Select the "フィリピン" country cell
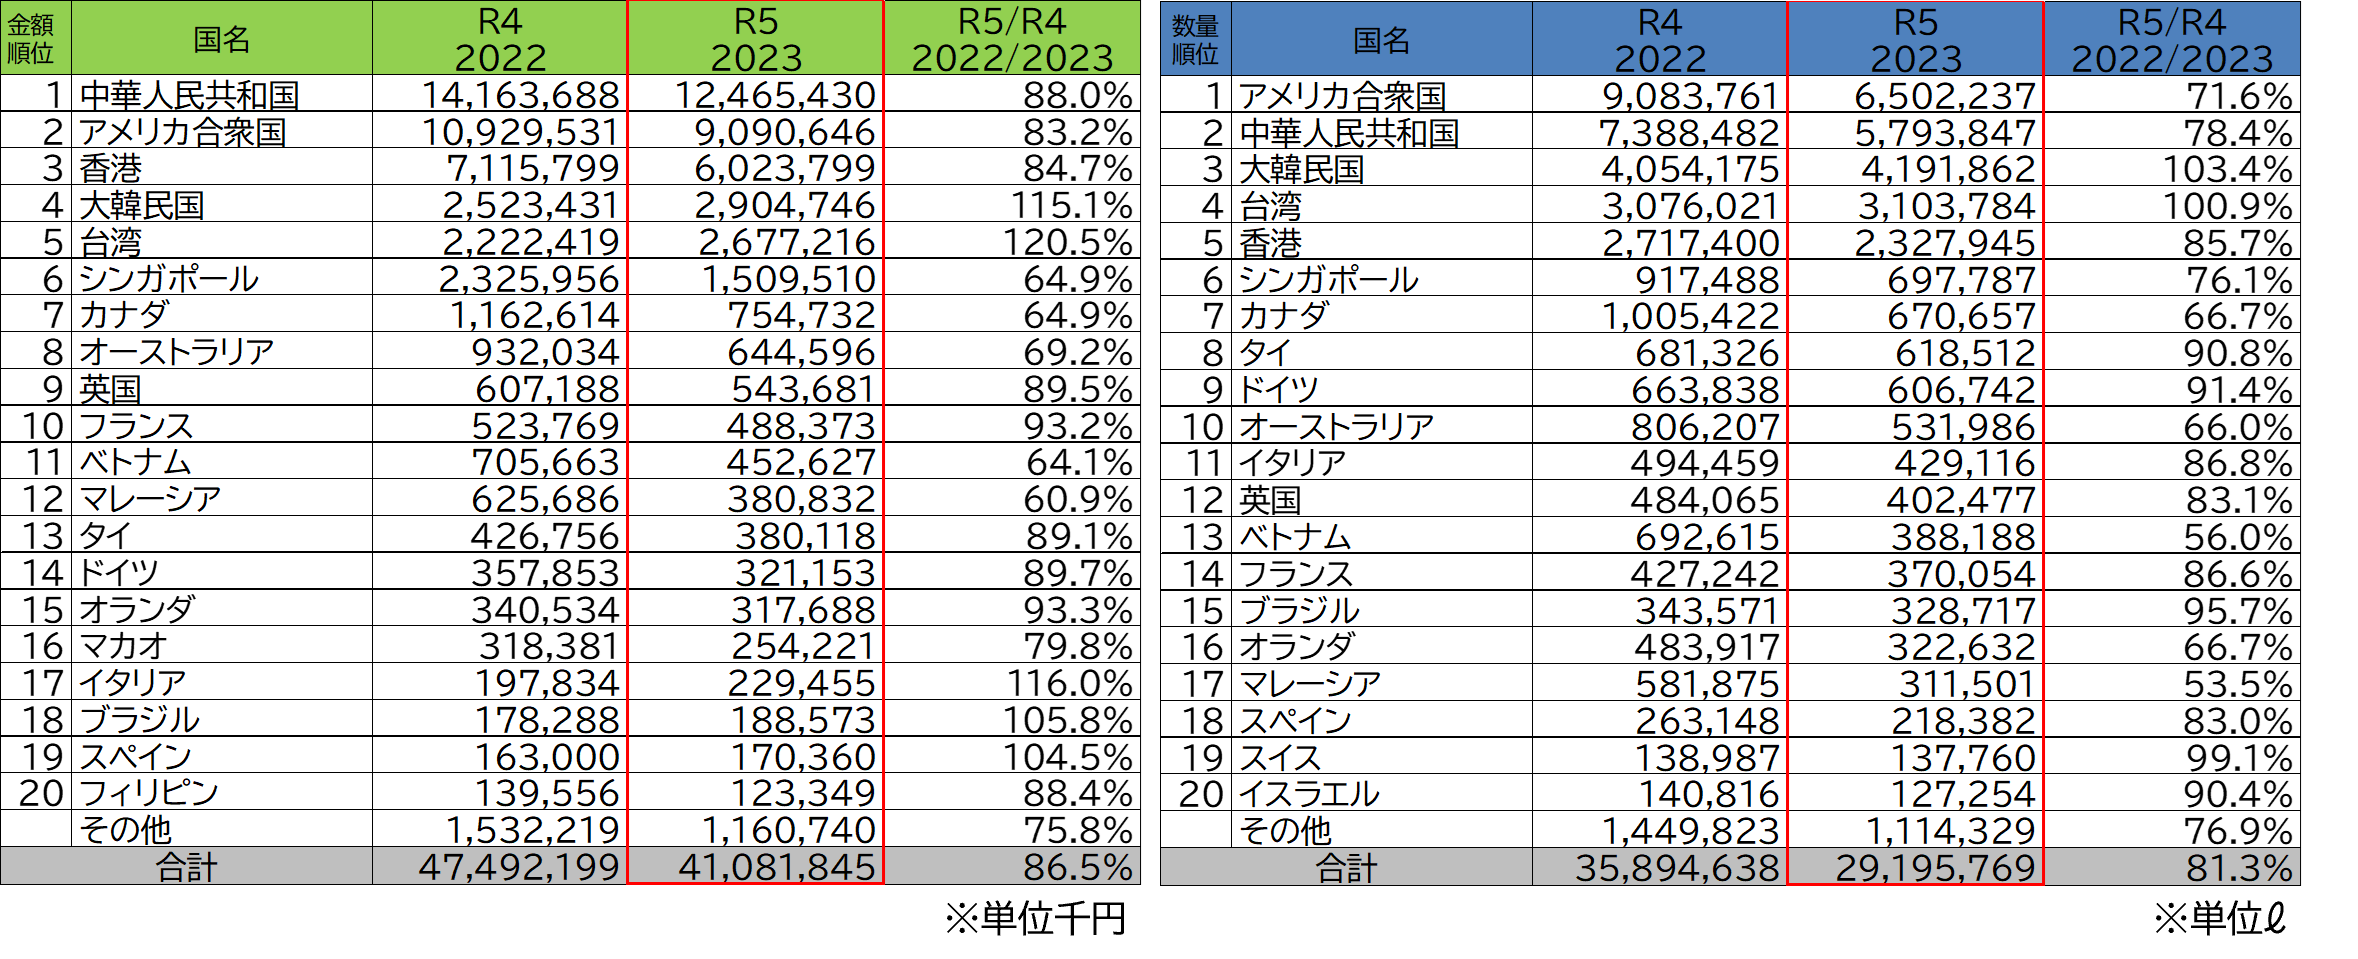The width and height of the screenshot is (2358, 959). pos(222,792)
